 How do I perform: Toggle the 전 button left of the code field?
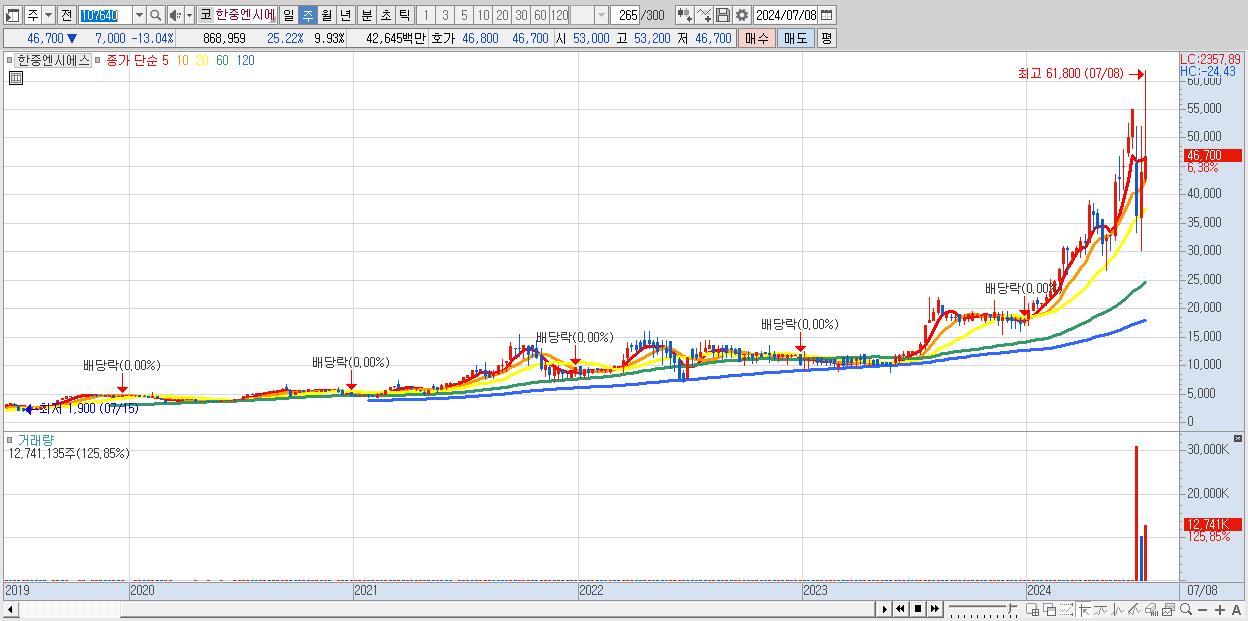pos(66,15)
